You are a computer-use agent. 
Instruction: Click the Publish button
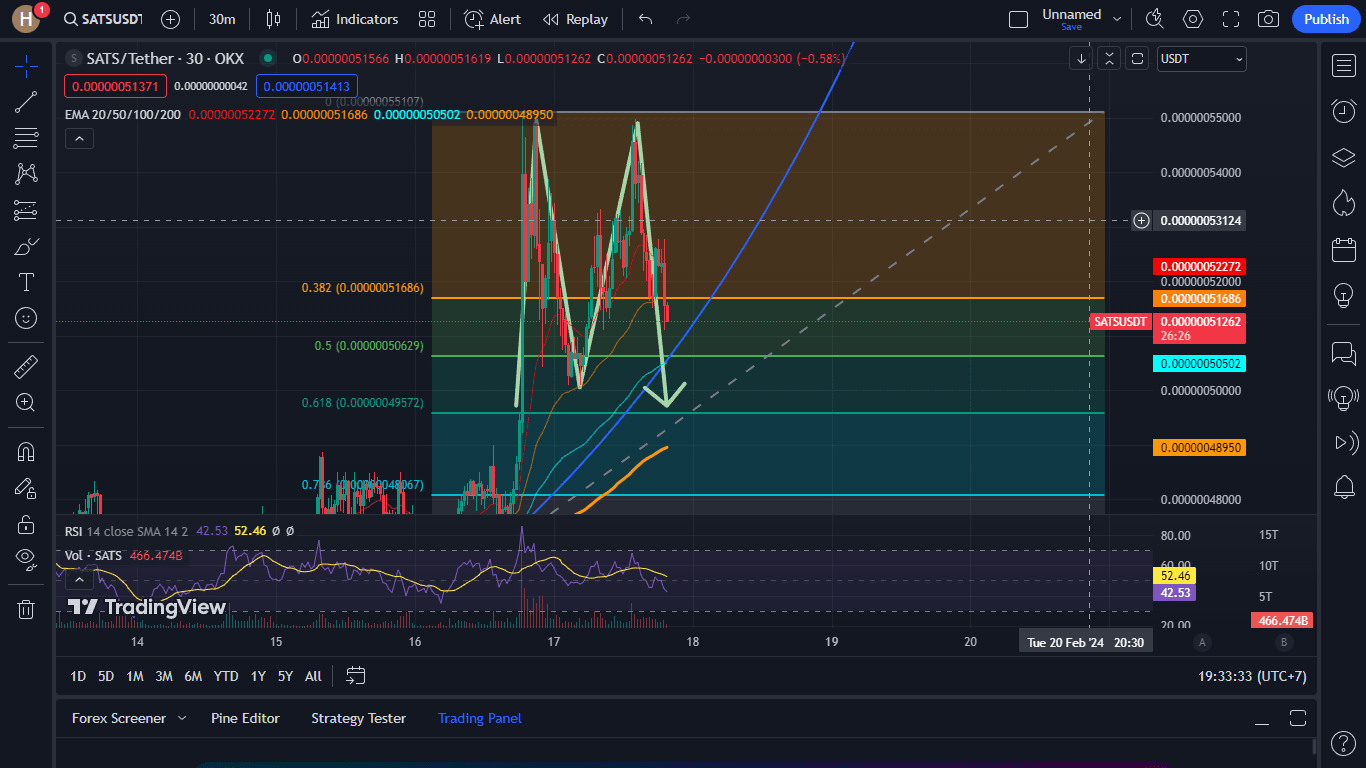tap(1326, 18)
